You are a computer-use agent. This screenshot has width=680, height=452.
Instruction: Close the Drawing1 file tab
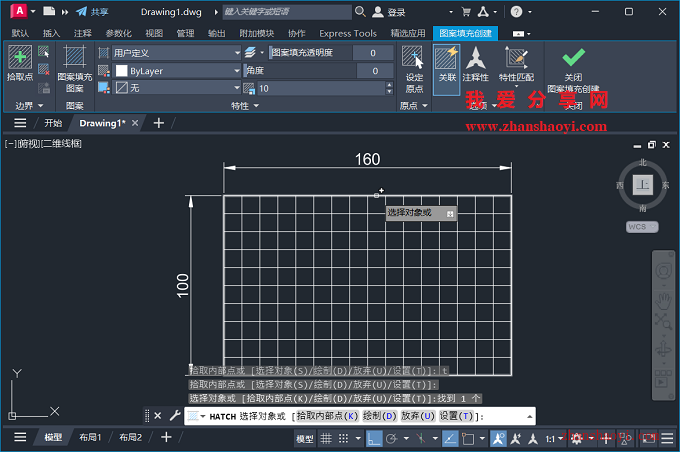135,123
